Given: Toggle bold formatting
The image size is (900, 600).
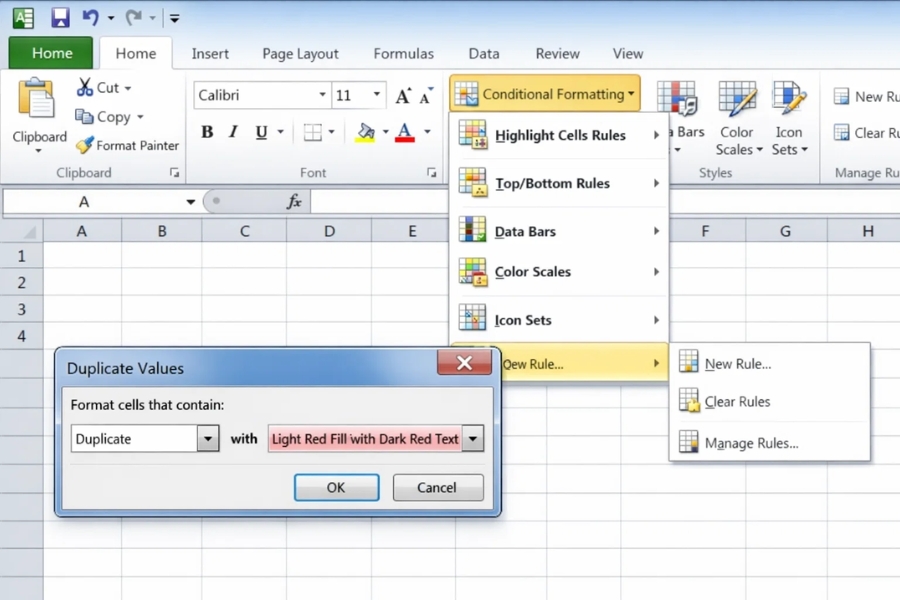Looking at the screenshot, I should click(x=207, y=131).
